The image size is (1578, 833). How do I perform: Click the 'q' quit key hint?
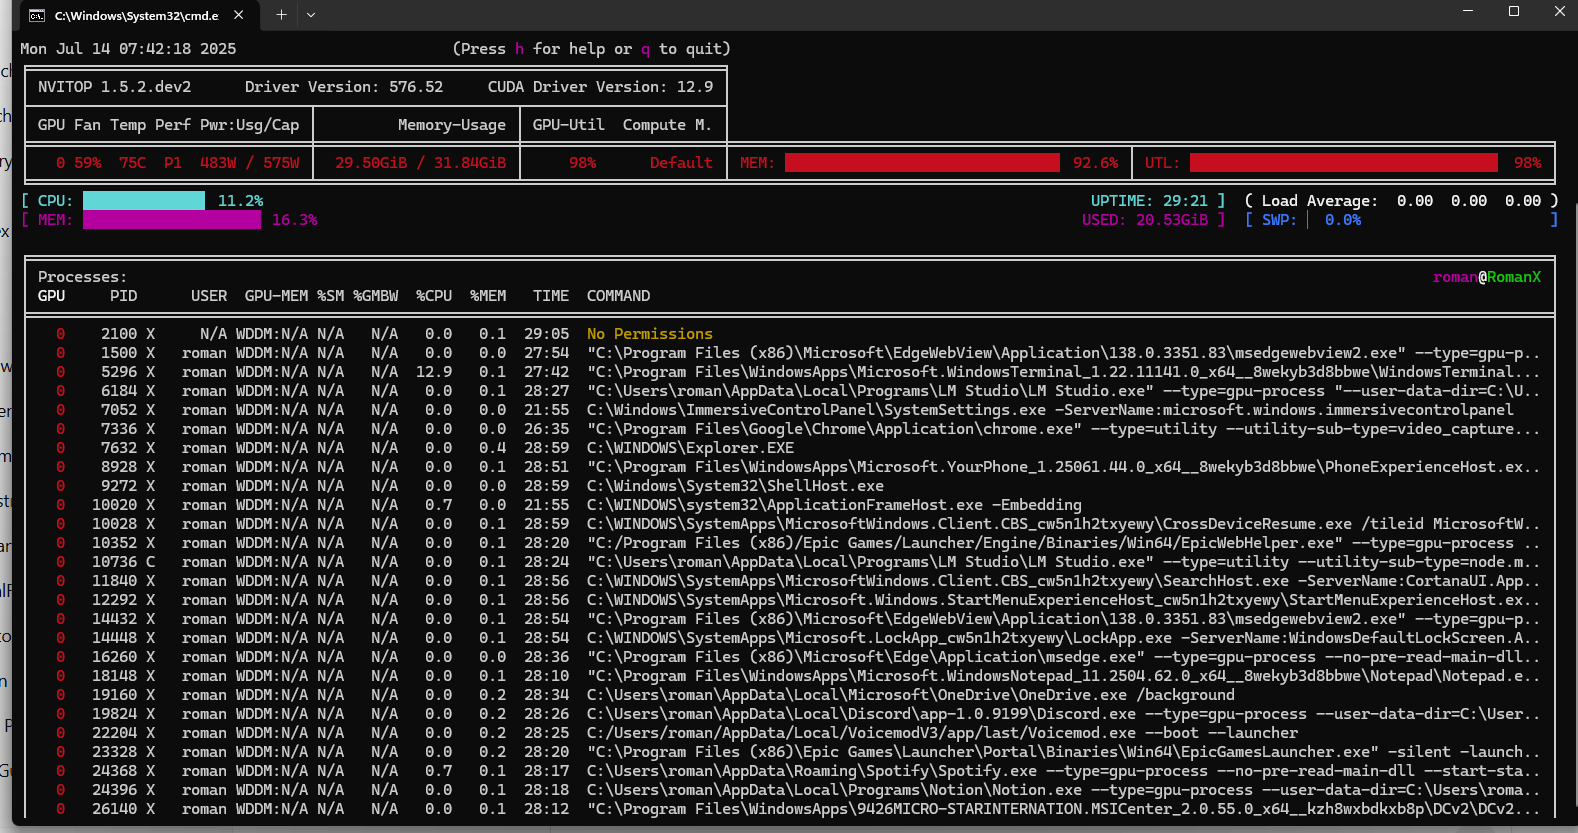pyautogui.click(x=645, y=49)
